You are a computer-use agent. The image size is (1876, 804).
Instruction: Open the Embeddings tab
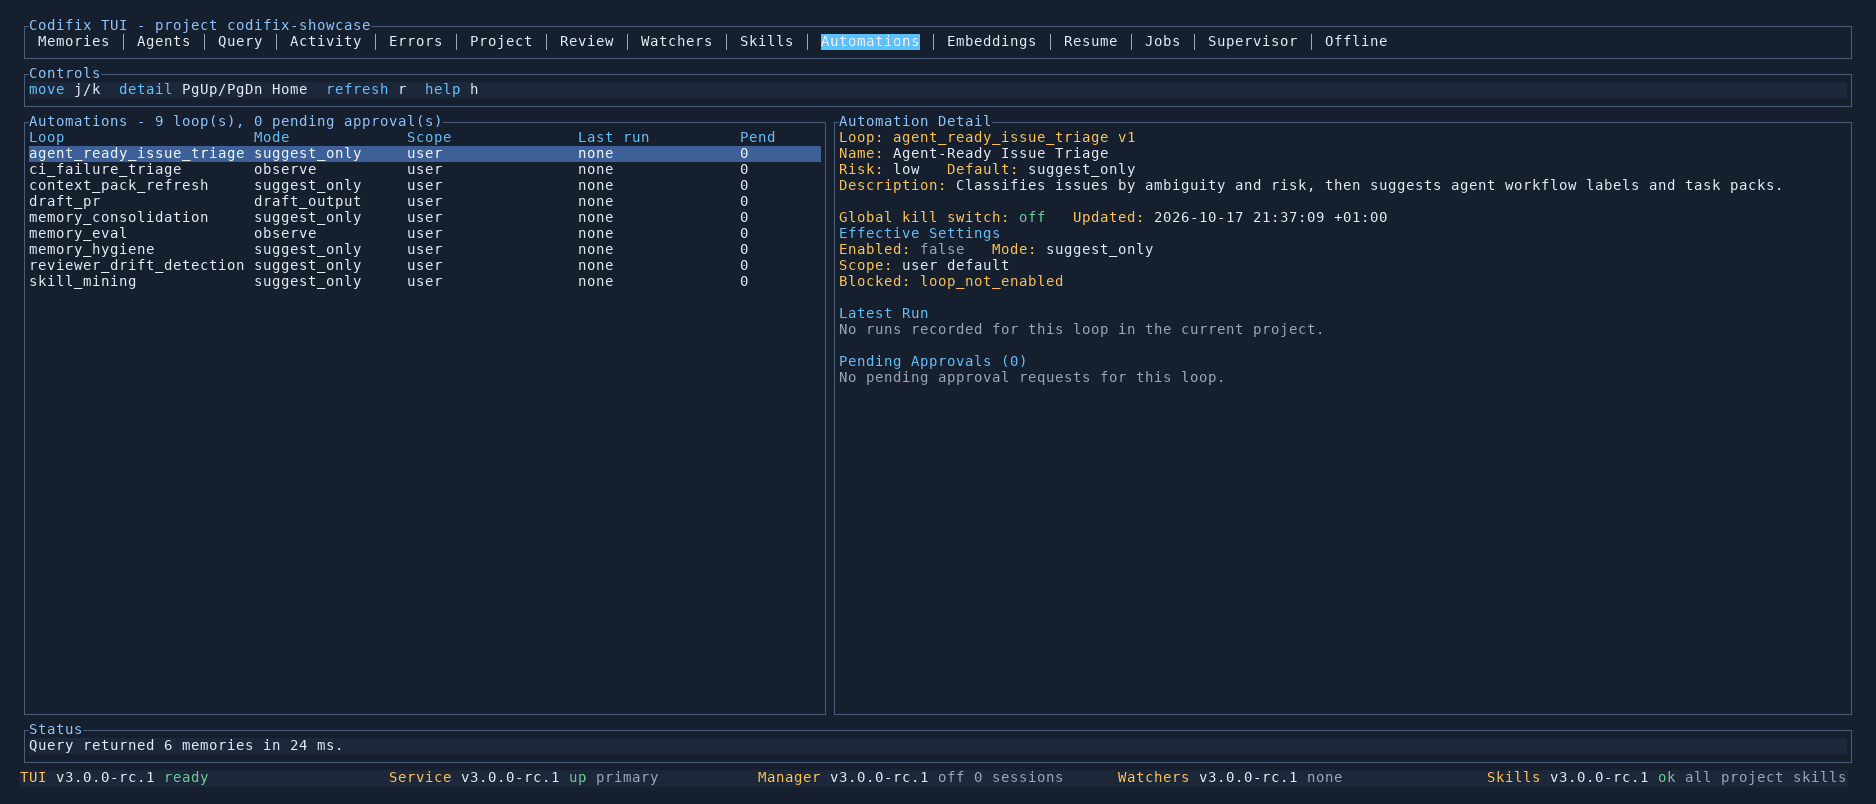tap(991, 41)
